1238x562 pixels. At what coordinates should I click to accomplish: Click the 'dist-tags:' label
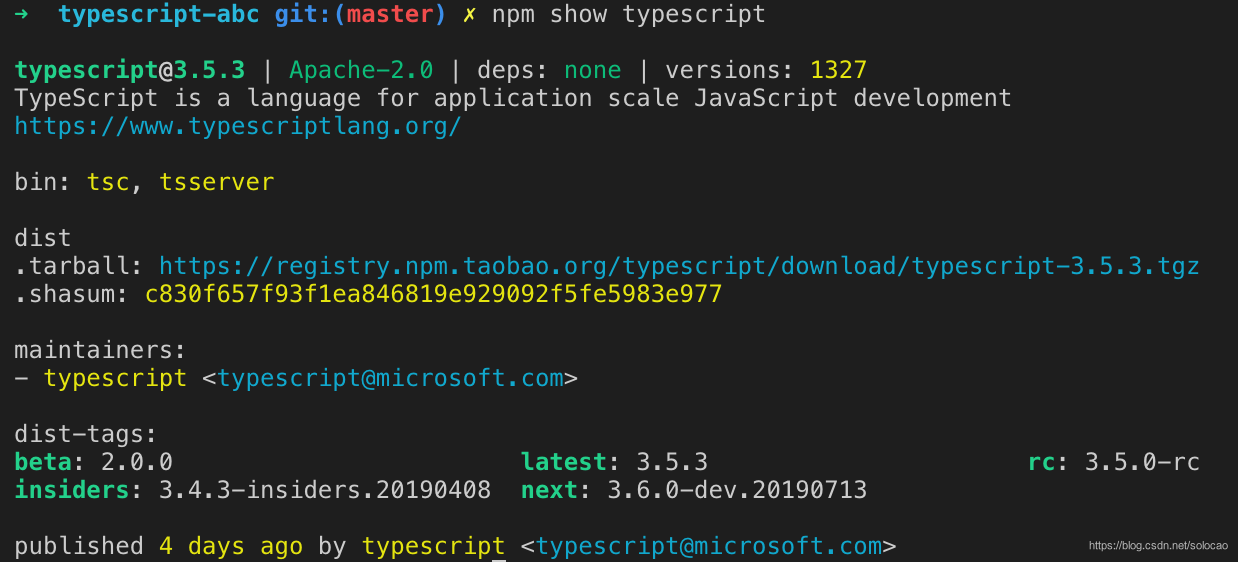tap(86, 435)
